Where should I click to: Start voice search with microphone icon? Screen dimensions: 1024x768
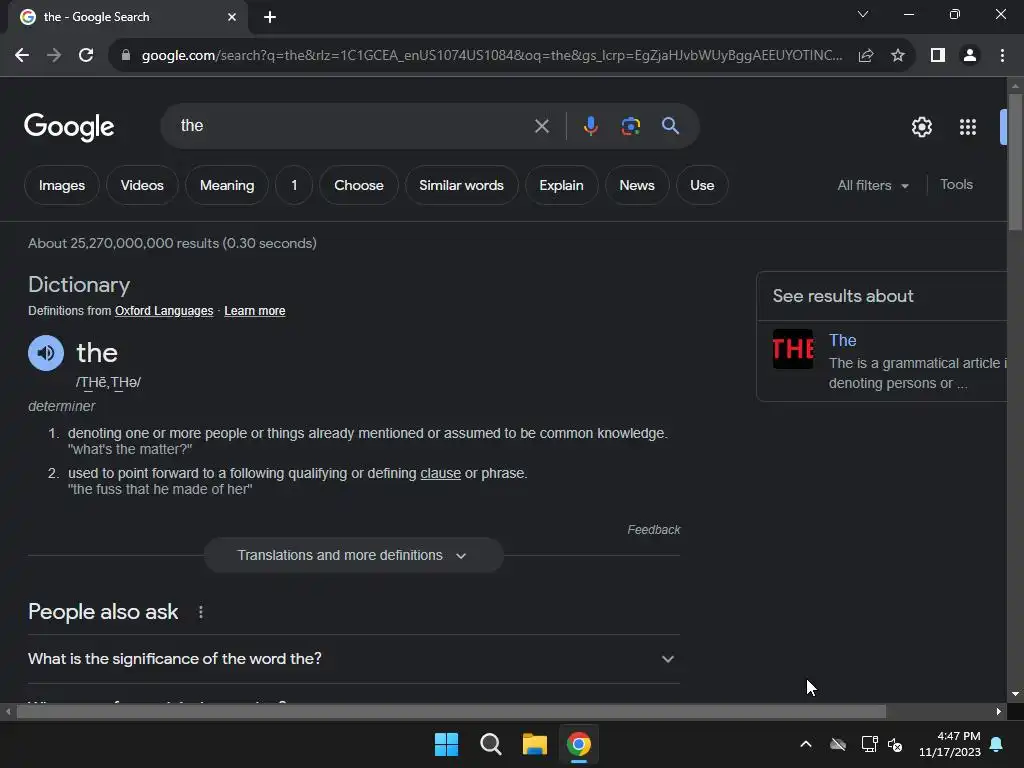tap(590, 126)
